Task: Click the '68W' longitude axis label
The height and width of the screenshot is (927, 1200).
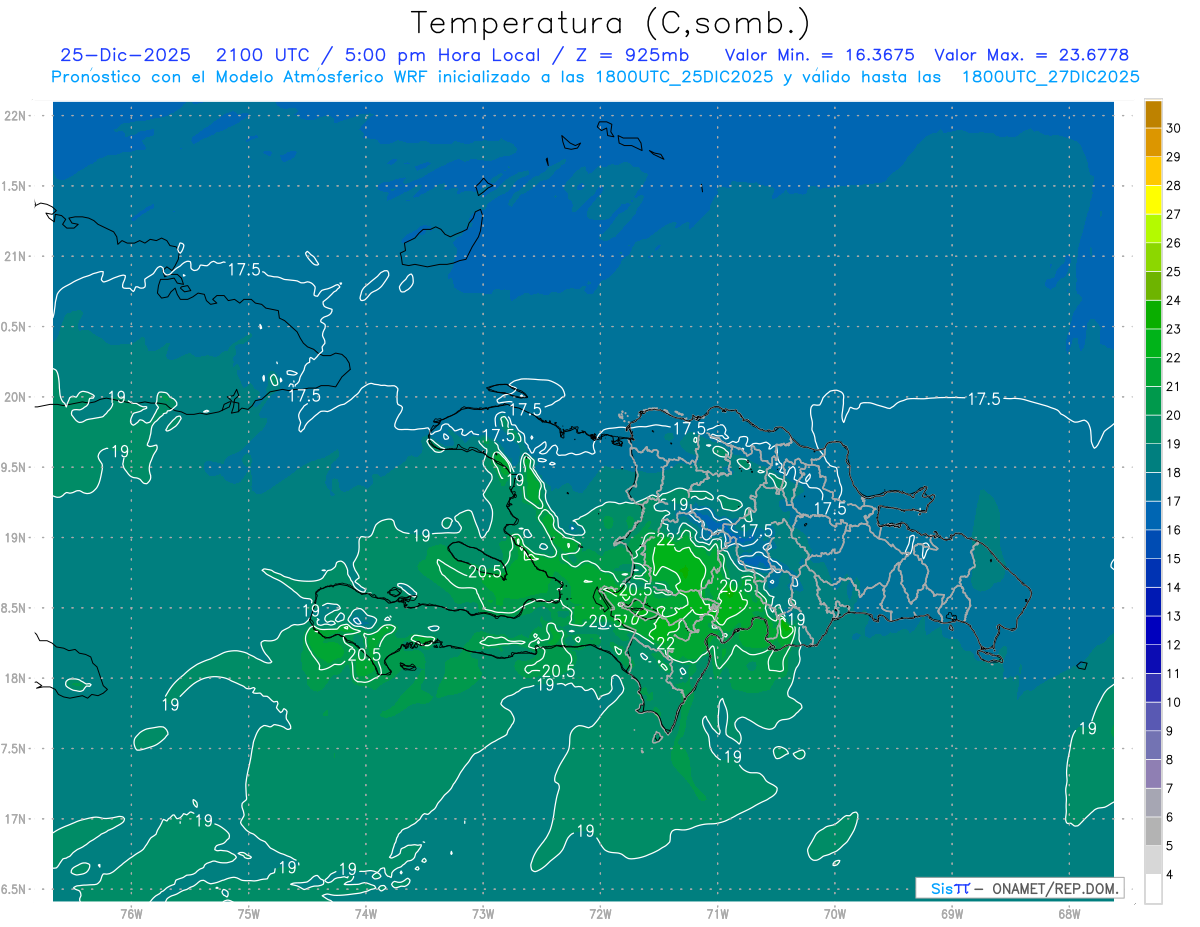Action: coord(1069,913)
